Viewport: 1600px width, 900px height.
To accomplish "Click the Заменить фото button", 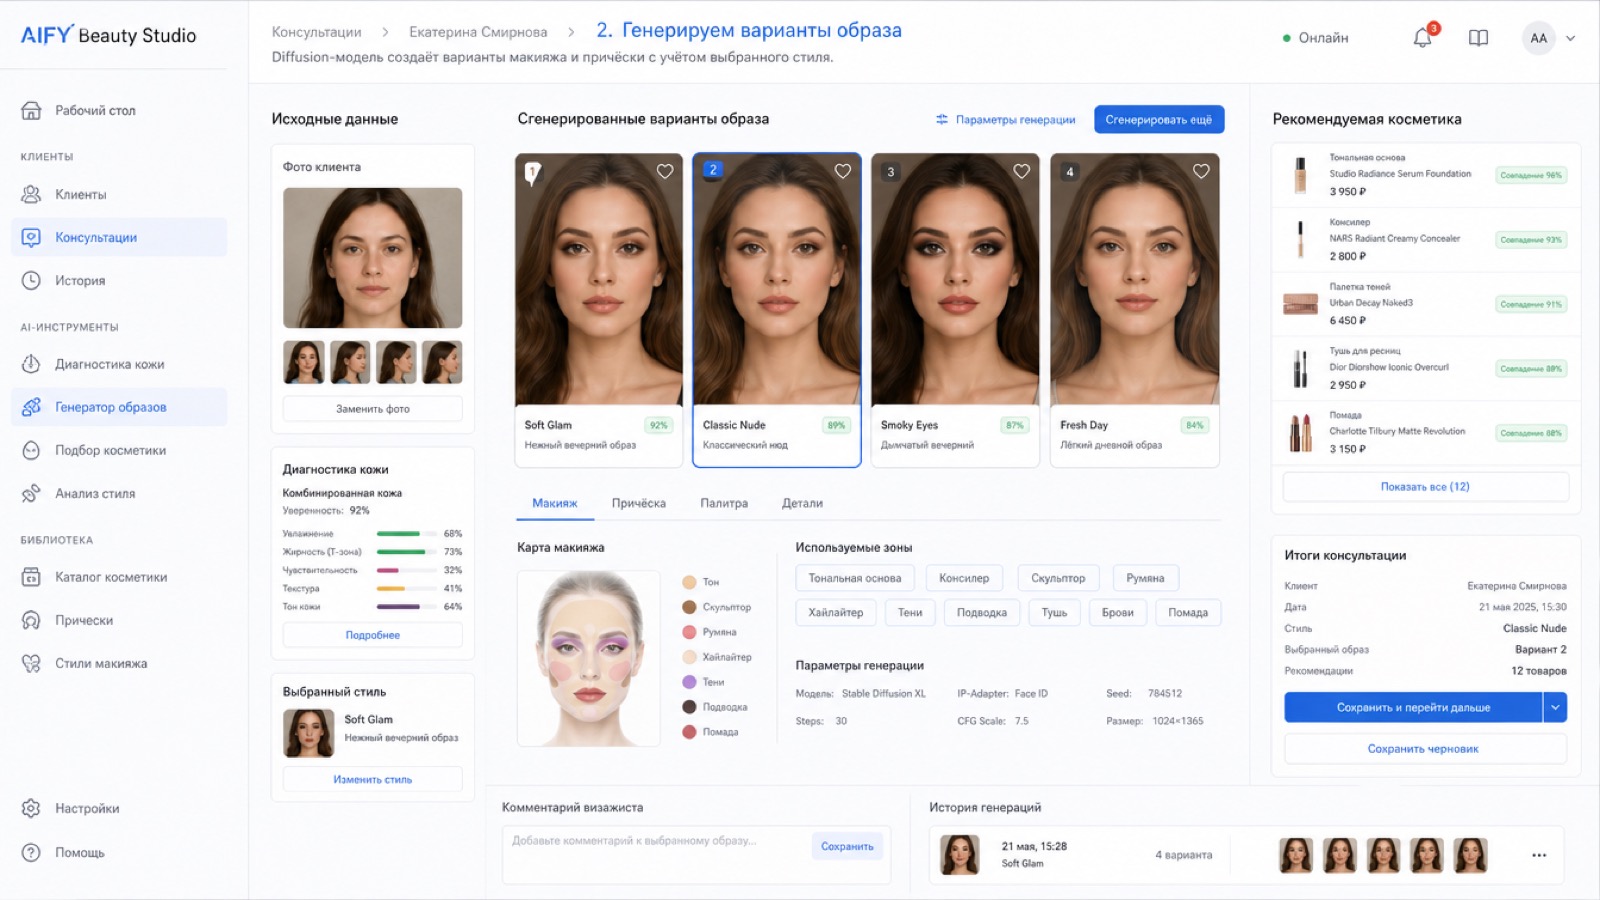I will click(x=373, y=409).
